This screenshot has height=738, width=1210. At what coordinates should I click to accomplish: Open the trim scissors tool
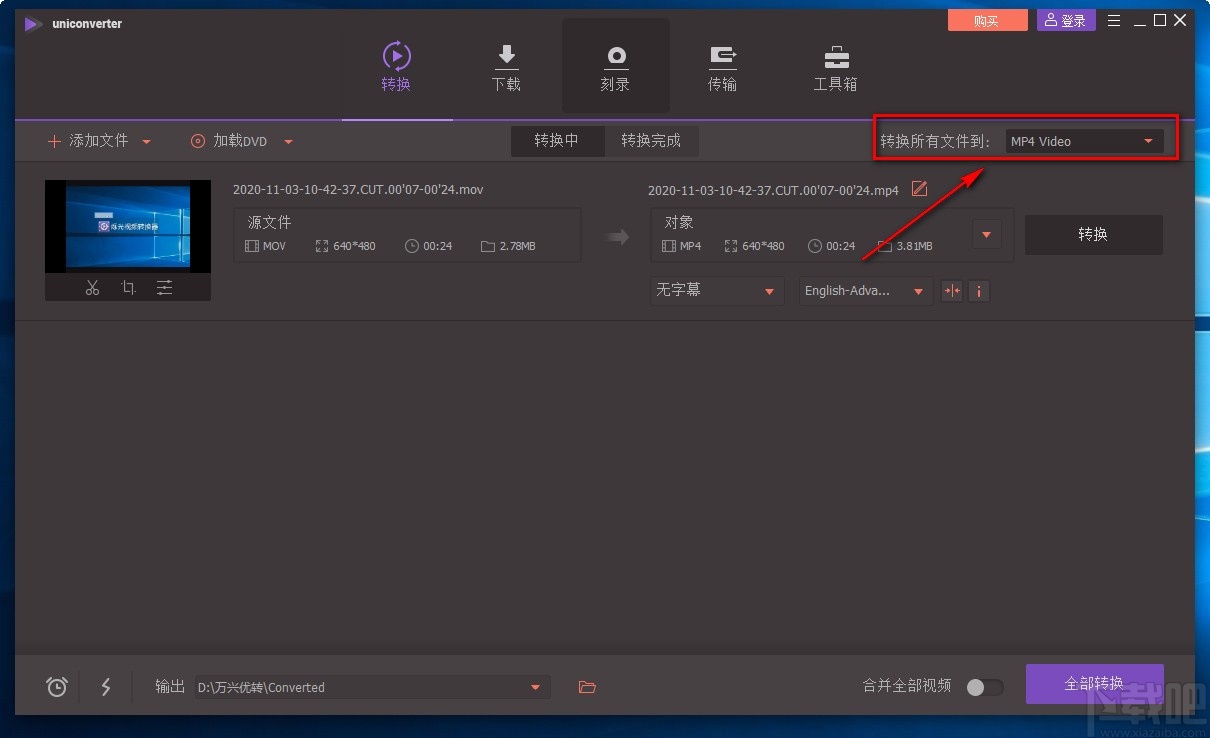[x=92, y=288]
